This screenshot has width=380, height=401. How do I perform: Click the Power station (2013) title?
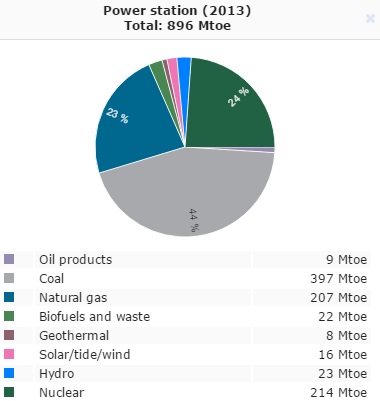click(177, 11)
